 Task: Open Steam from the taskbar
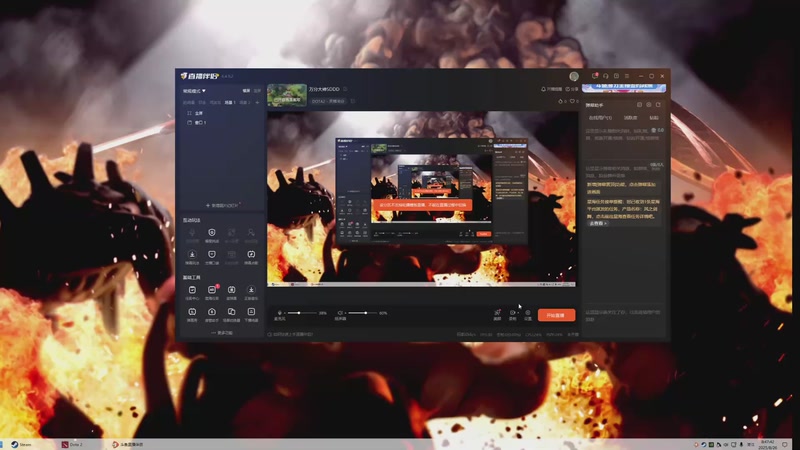22,444
